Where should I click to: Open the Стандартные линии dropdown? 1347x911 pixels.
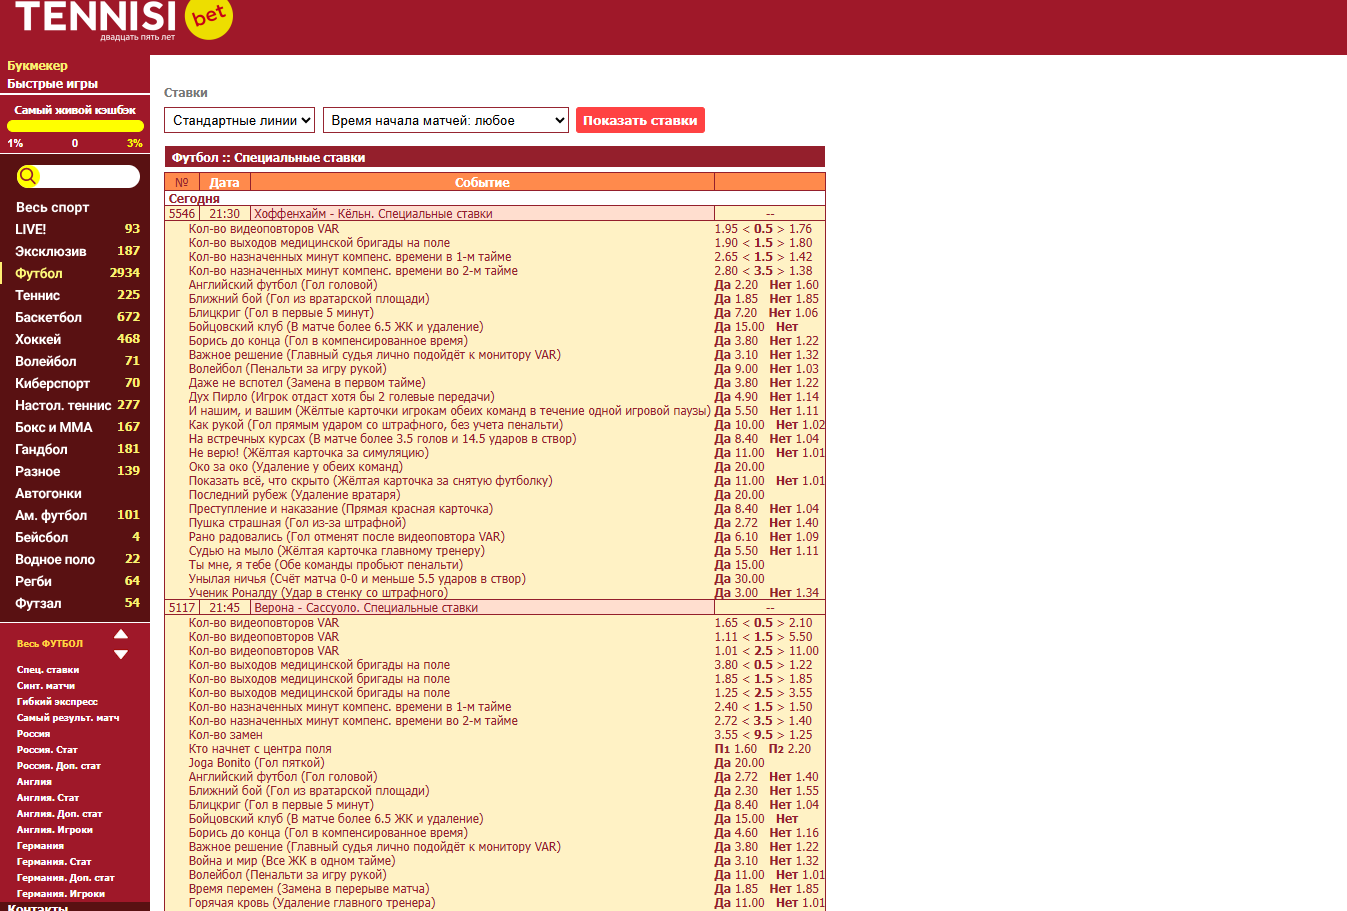click(239, 121)
